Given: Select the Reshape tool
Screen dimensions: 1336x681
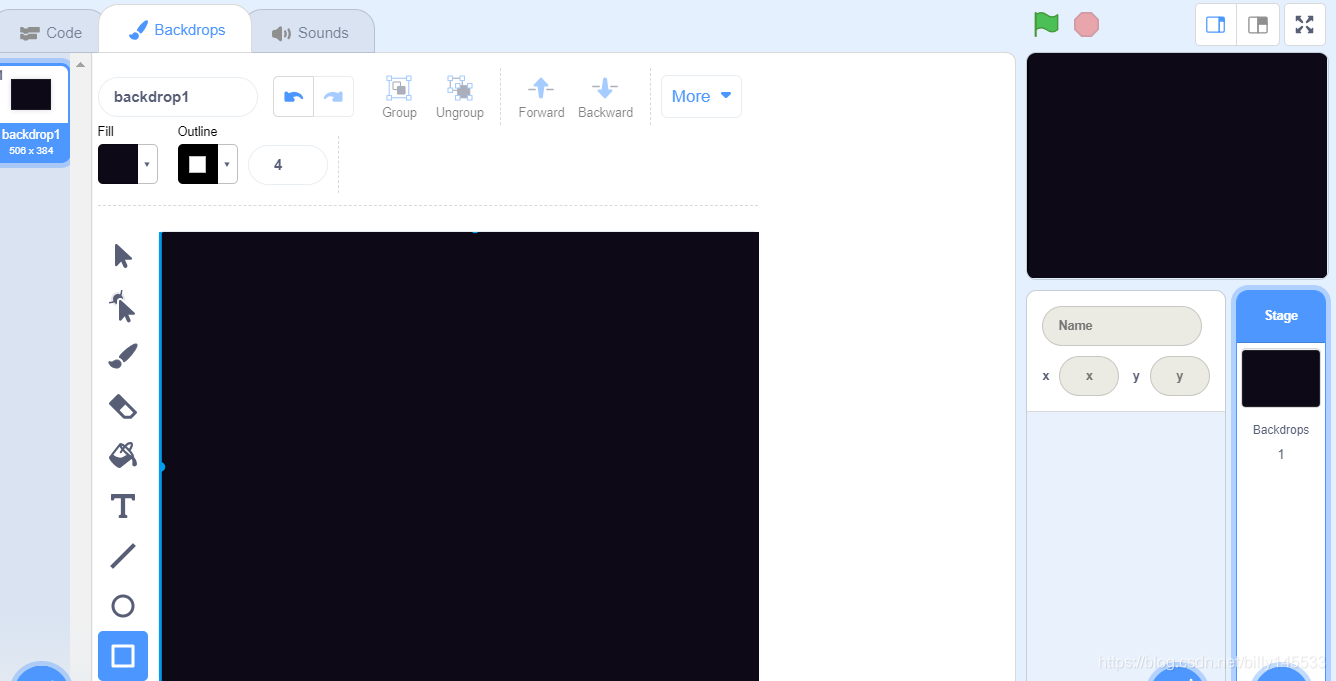Looking at the screenshot, I should point(123,306).
